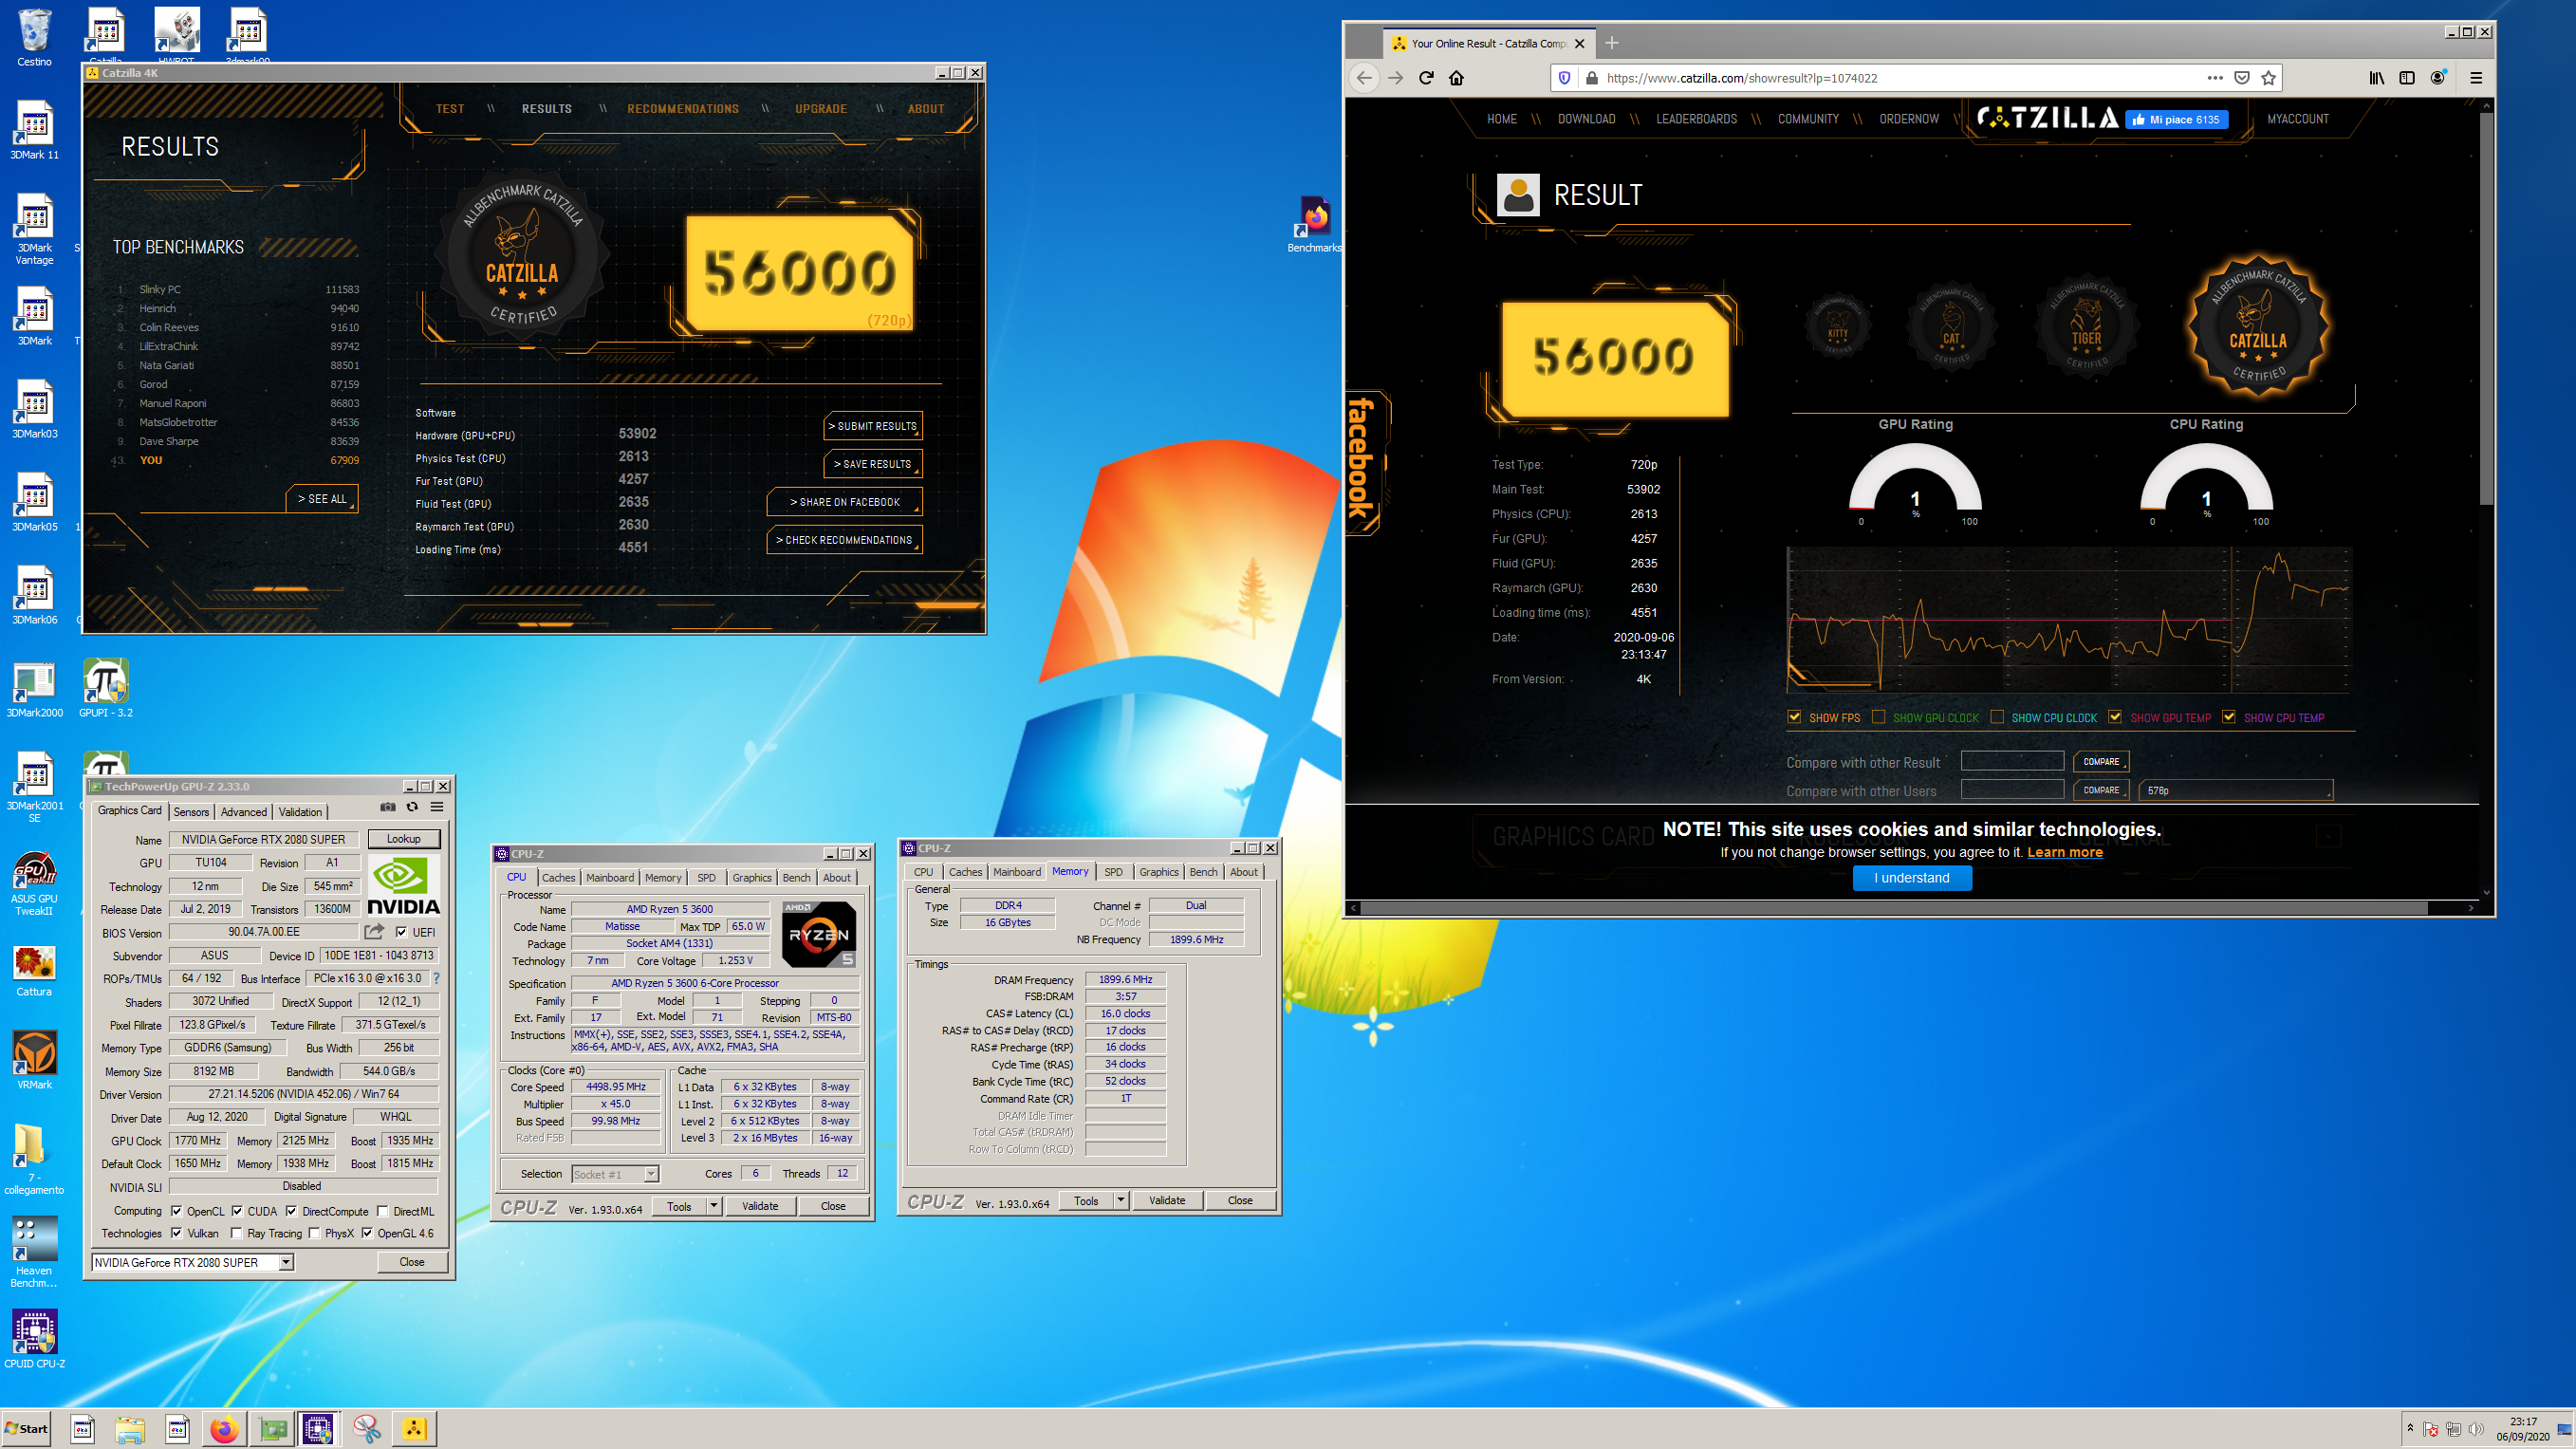Click the Learn more cookie link
Image resolution: width=2576 pixels, height=1449 pixels.
tap(2064, 852)
